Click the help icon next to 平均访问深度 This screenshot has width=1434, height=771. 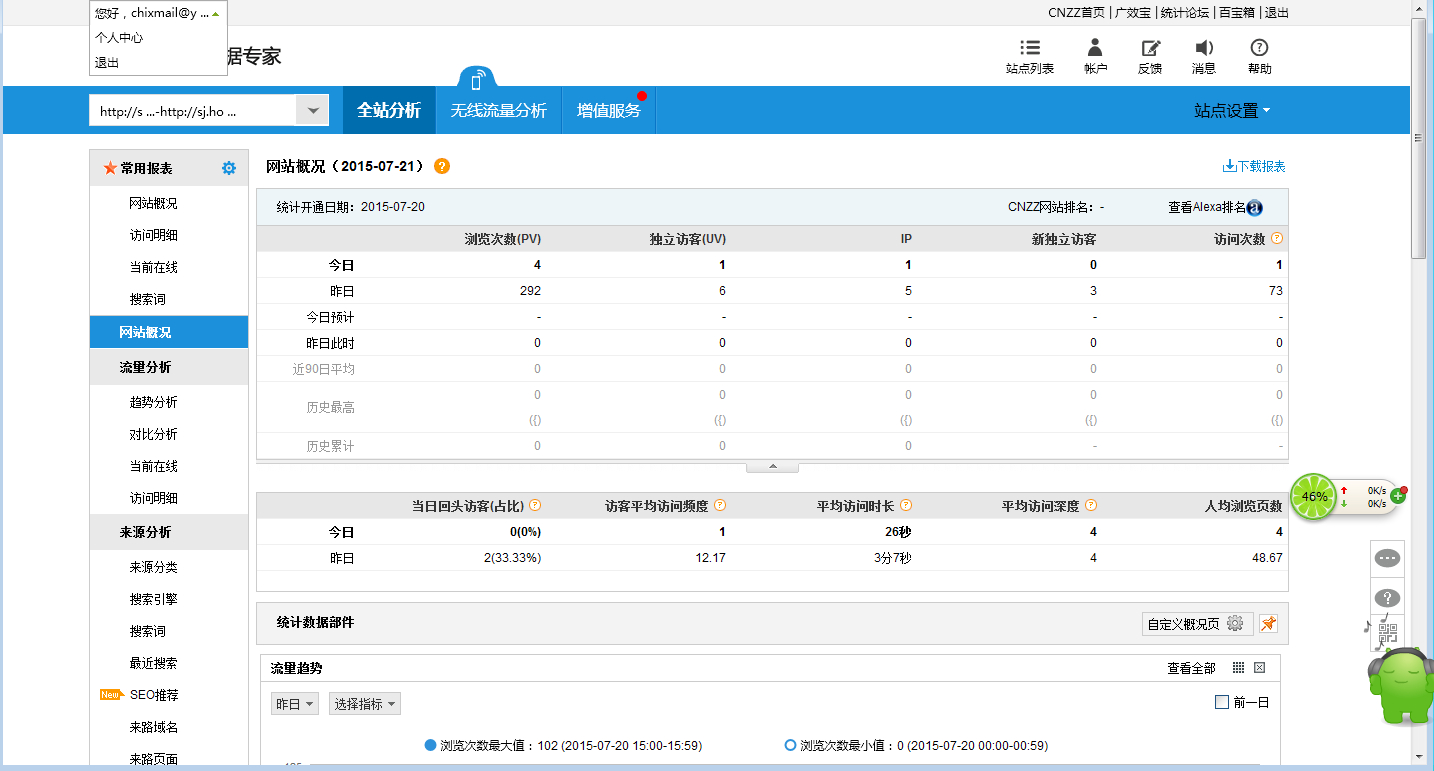click(1091, 506)
